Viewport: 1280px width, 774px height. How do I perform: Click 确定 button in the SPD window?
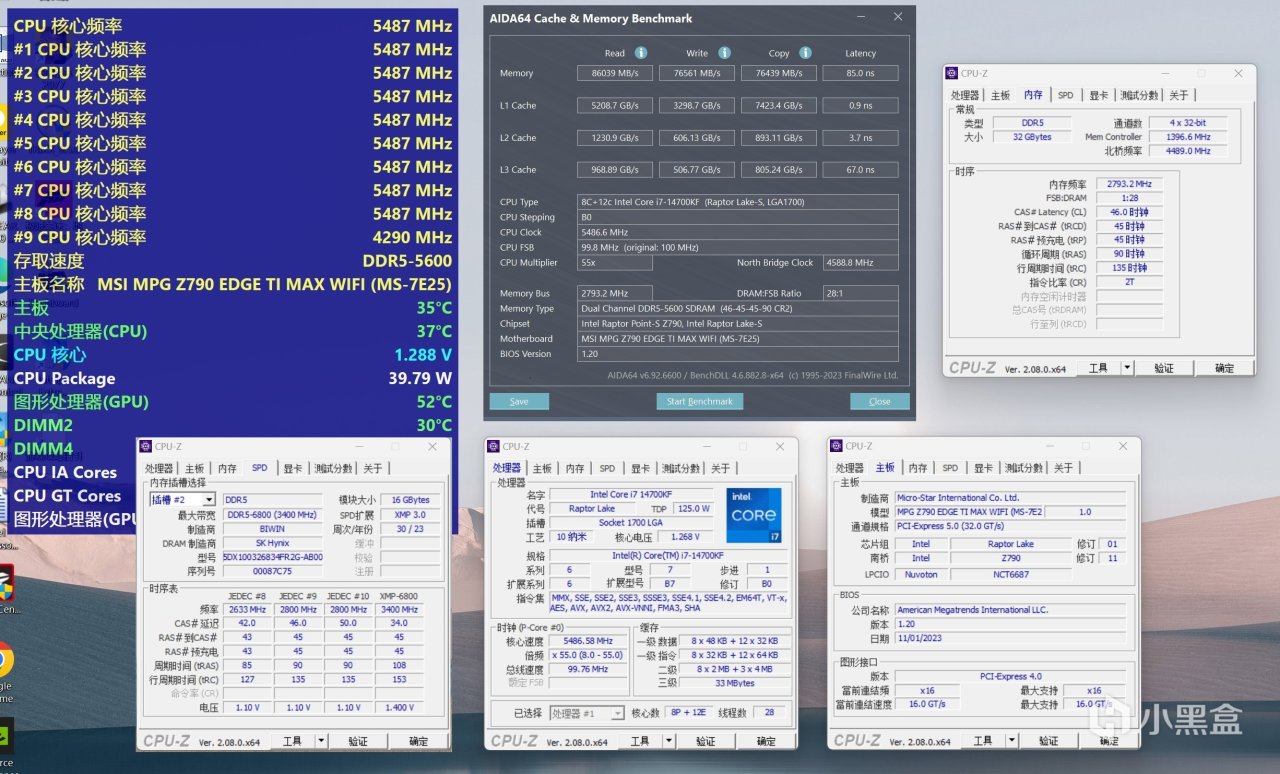click(419, 741)
